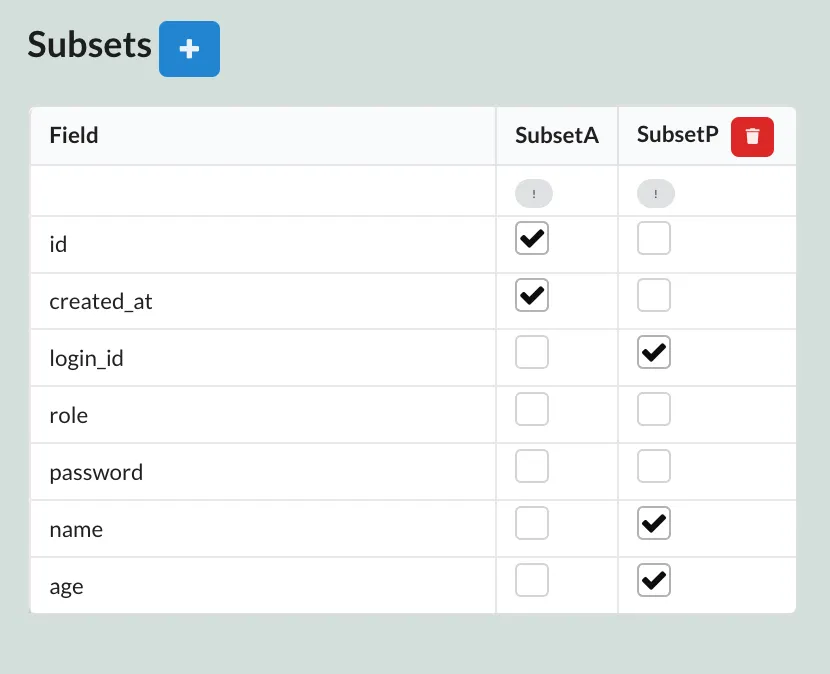
Task: Select the login_id field row
Action: [x=85, y=357]
